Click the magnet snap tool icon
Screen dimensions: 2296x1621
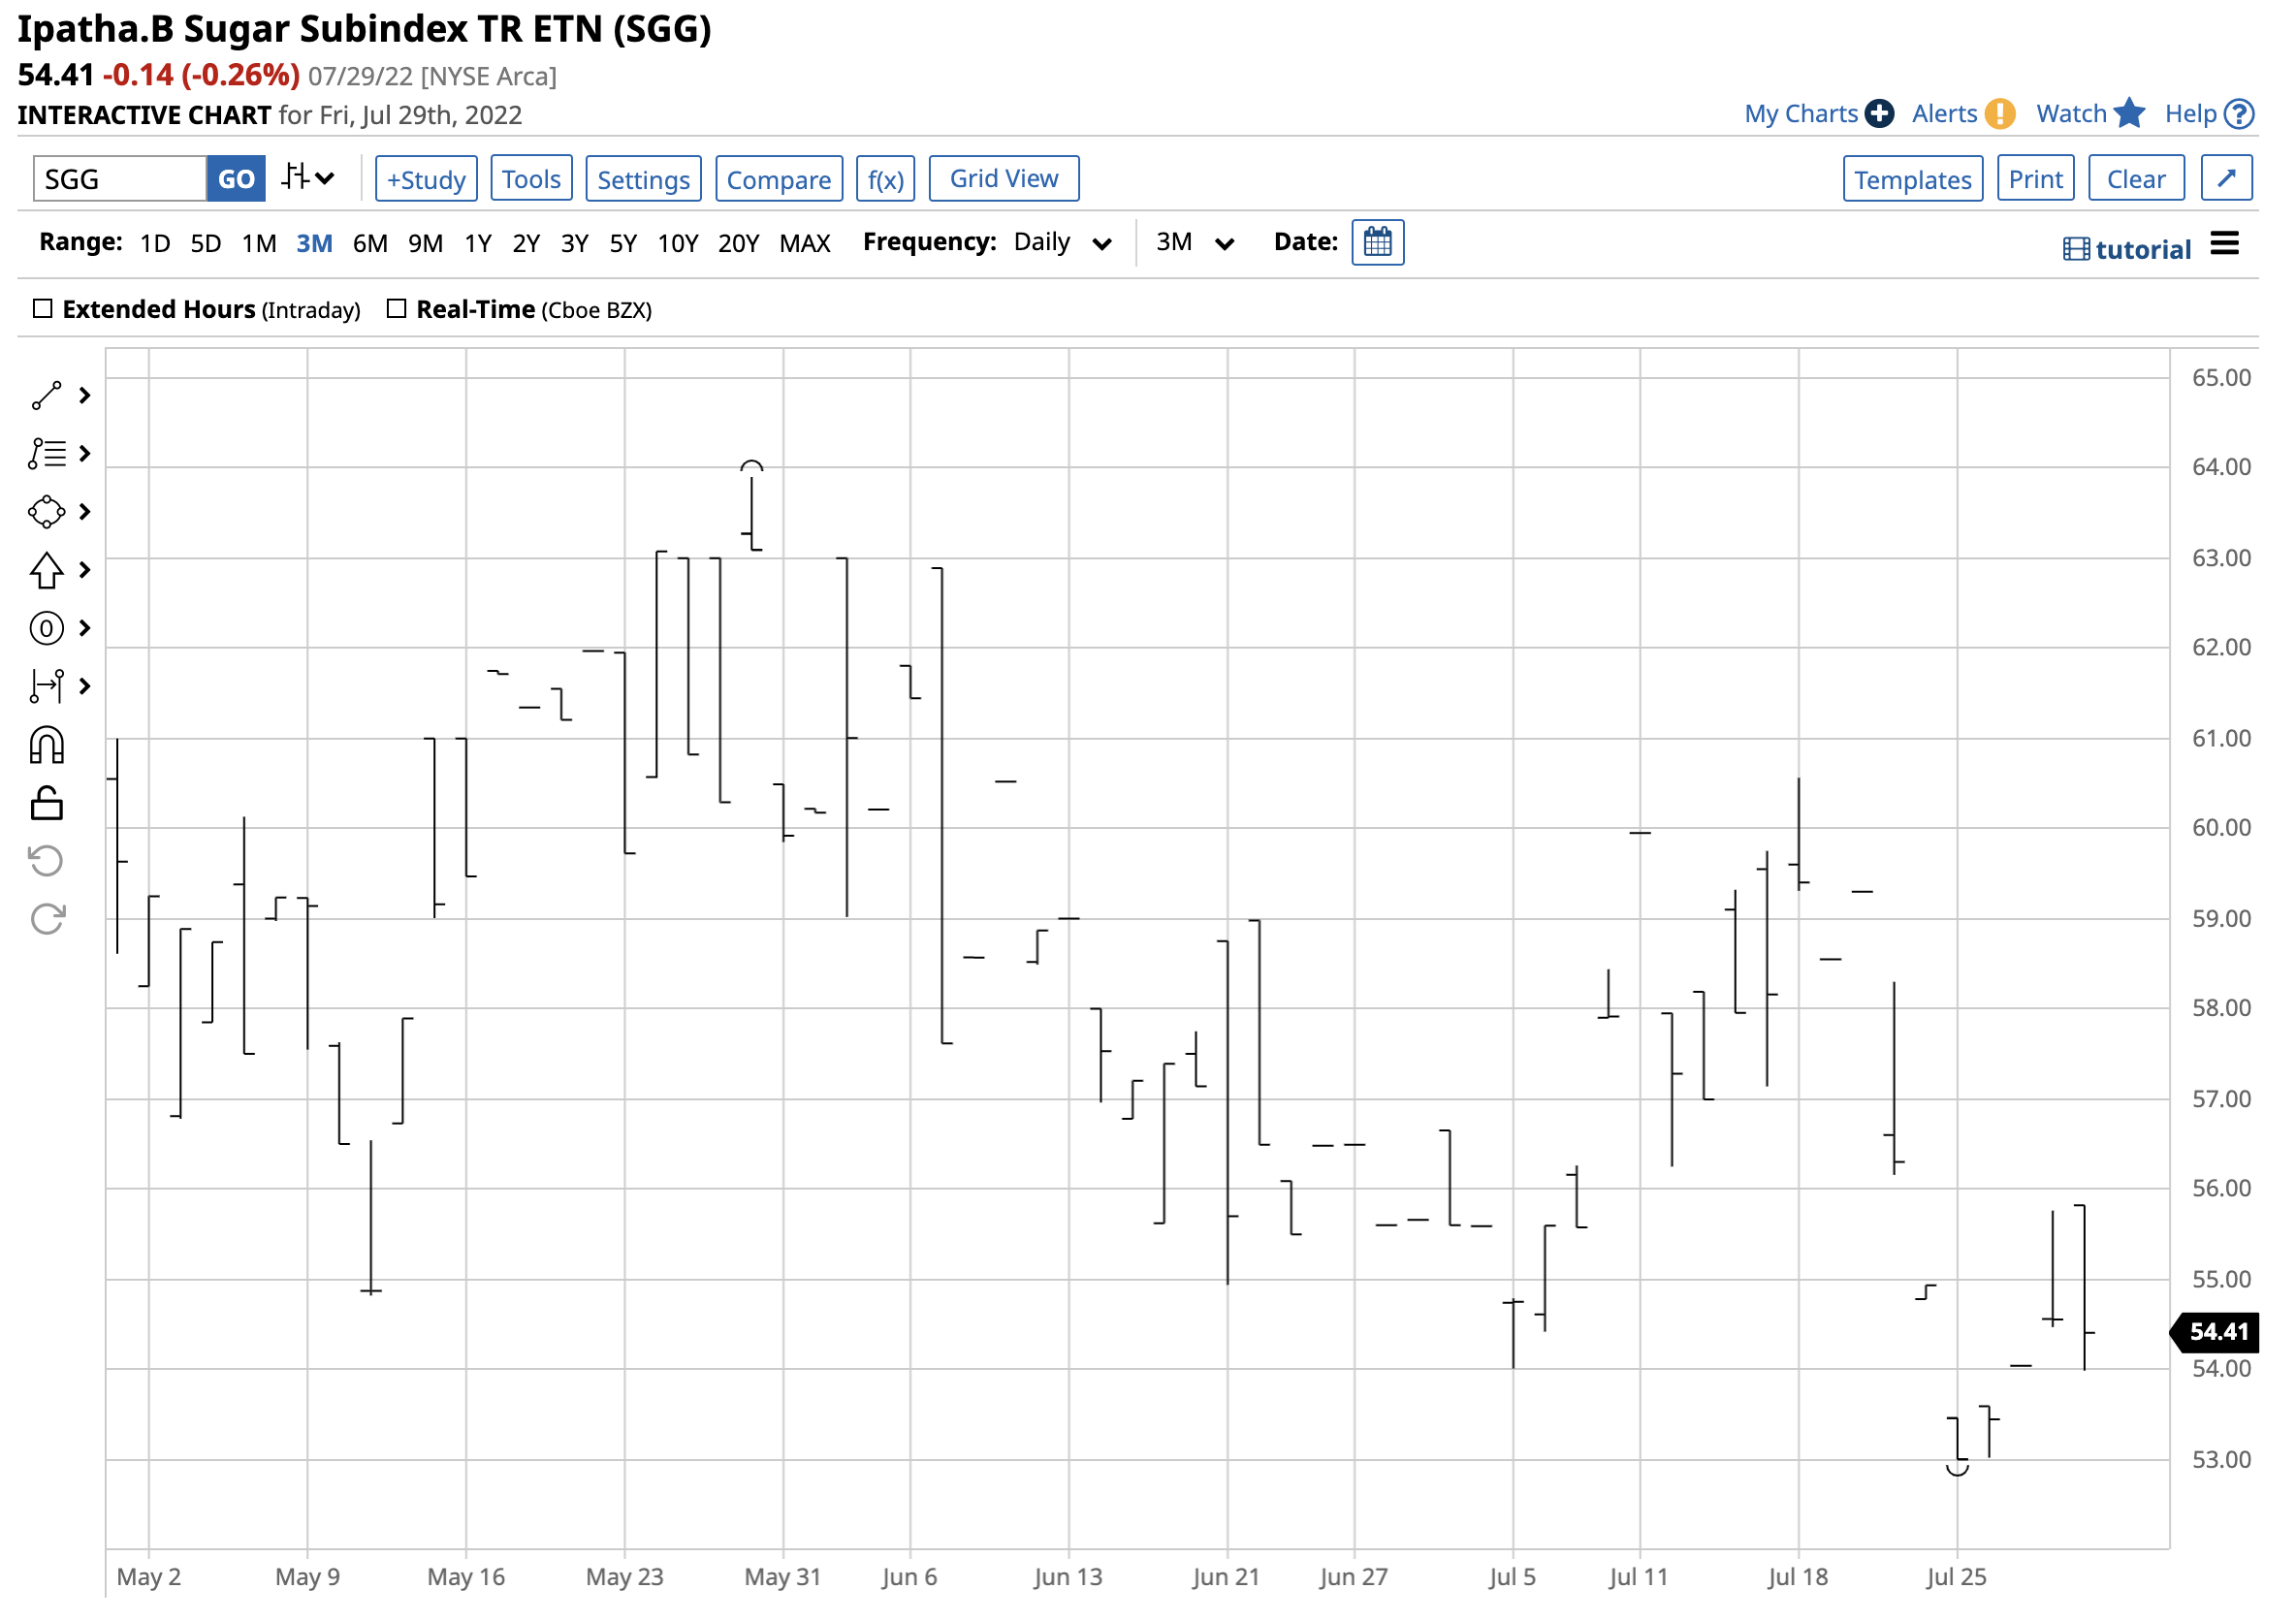46,746
